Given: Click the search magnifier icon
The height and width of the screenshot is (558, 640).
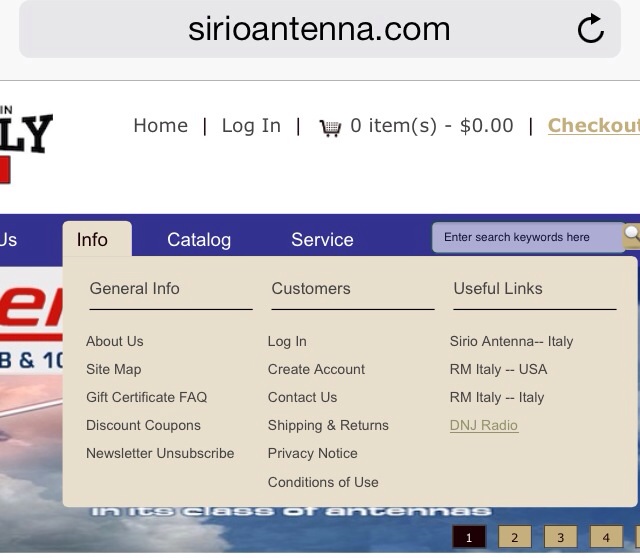Looking at the screenshot, I should (x=632, y=237).
